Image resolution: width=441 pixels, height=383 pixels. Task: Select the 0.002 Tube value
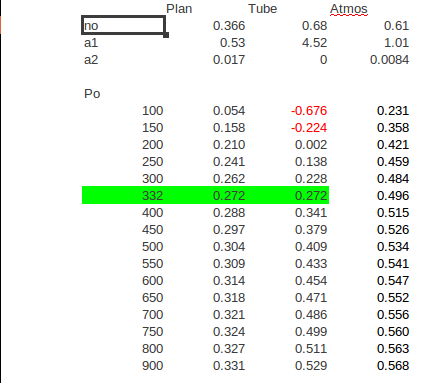tap(311, 145)
